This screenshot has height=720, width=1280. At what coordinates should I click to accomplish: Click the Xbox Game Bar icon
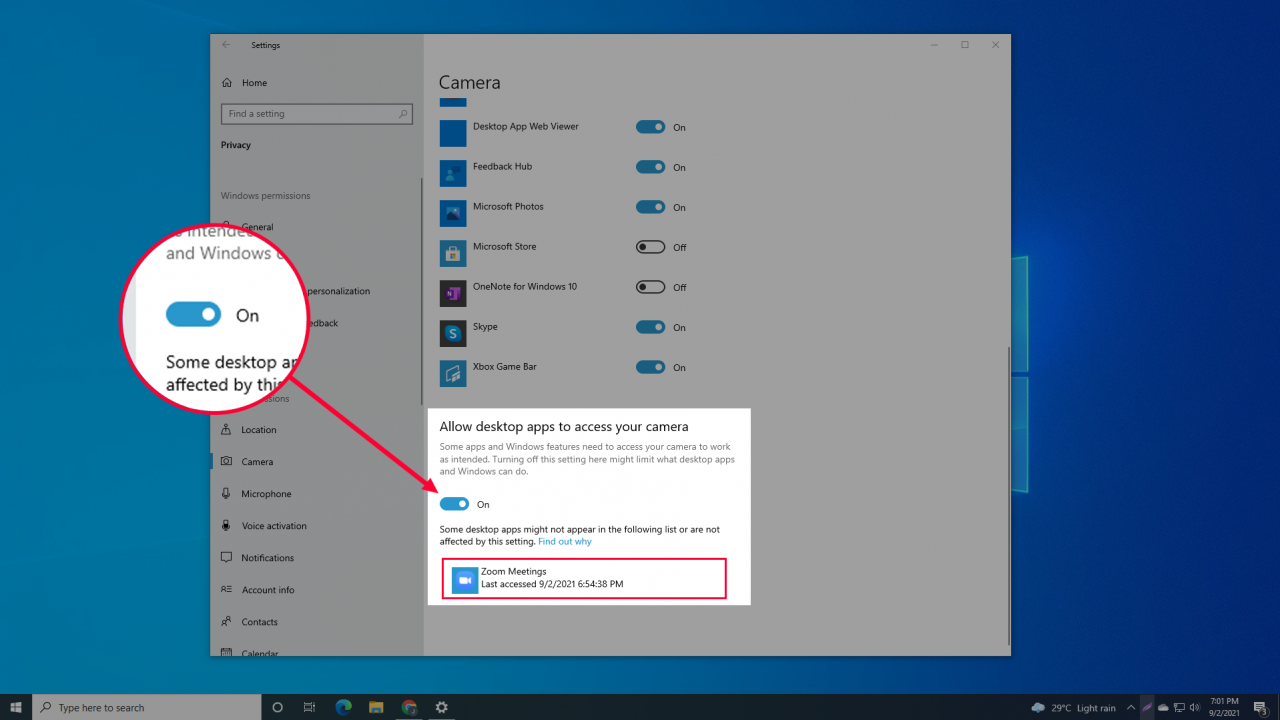452,372
